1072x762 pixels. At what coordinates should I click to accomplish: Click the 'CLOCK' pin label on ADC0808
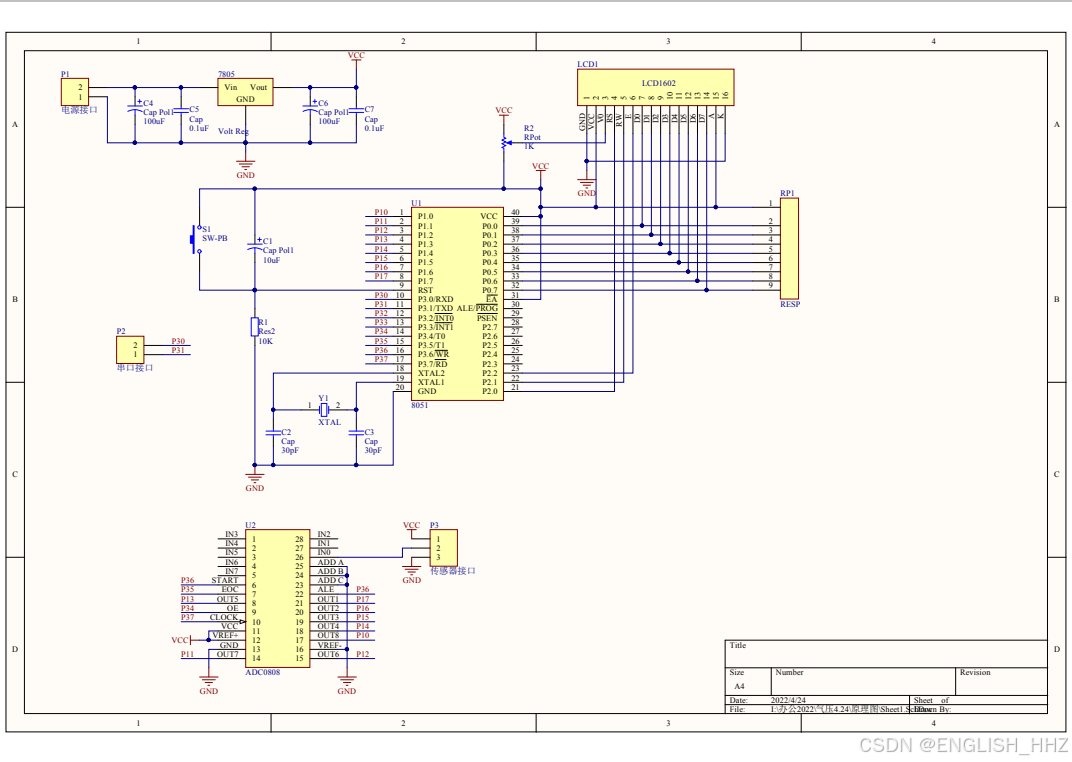tap(224, 617)
